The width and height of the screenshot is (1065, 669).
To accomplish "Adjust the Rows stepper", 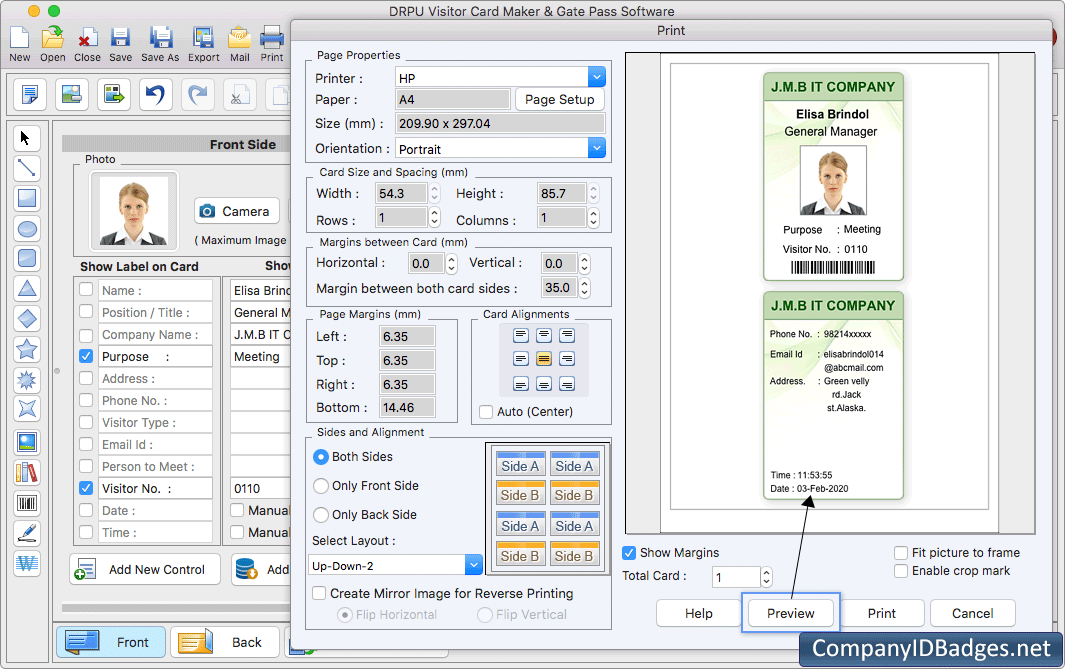I will (x=435, y=218).
